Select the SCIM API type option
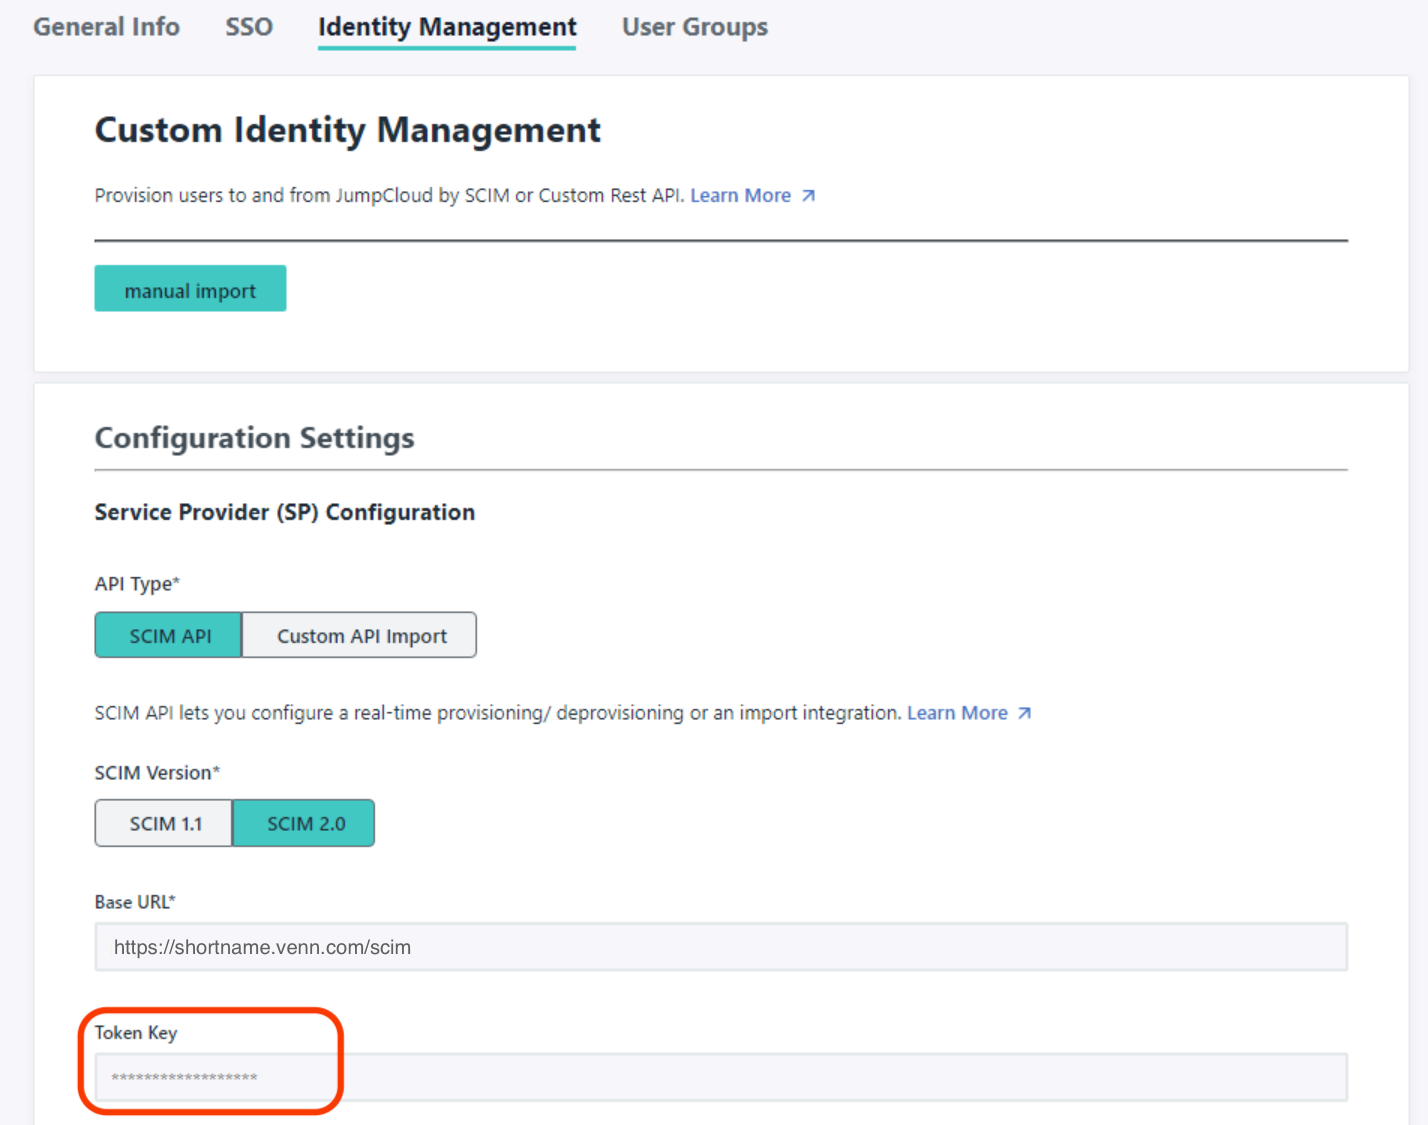Viewport: 1428px width, 1125px height. click(169, 635)
